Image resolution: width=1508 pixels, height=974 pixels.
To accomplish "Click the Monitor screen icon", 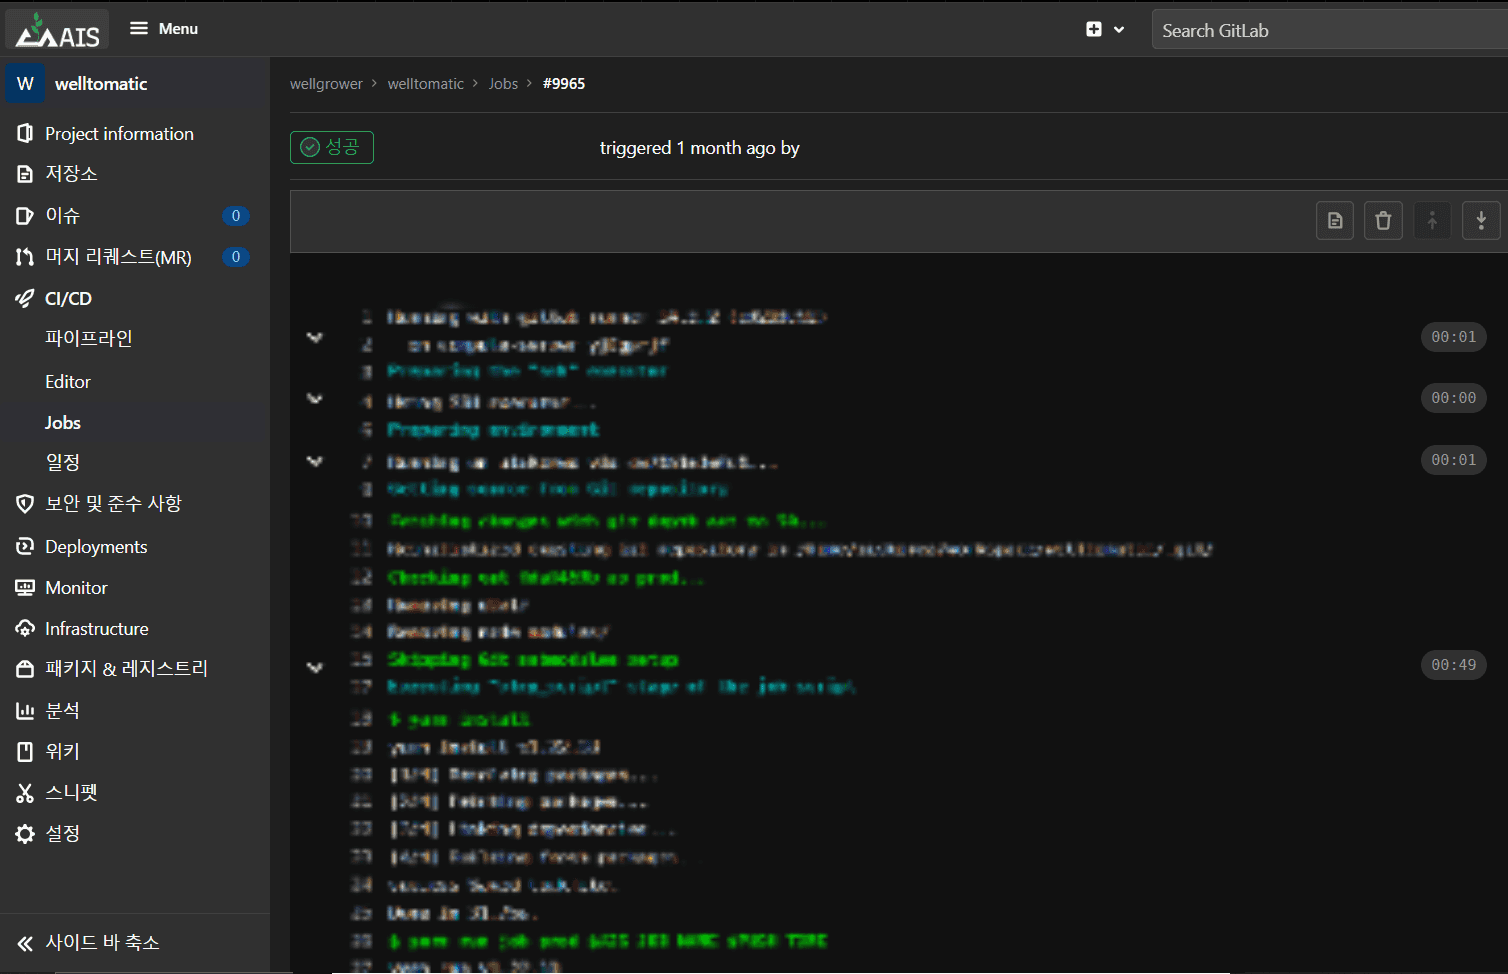I will (x=25, y=588).
